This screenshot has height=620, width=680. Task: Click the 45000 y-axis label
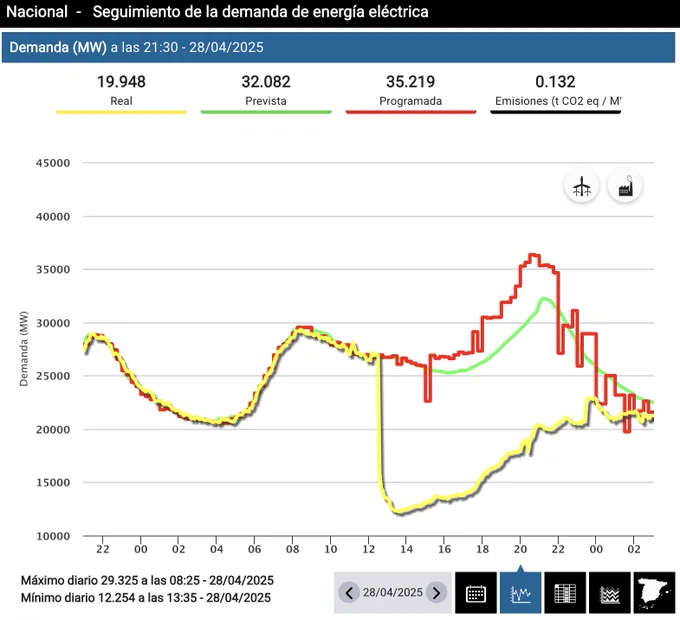point(53,163)
